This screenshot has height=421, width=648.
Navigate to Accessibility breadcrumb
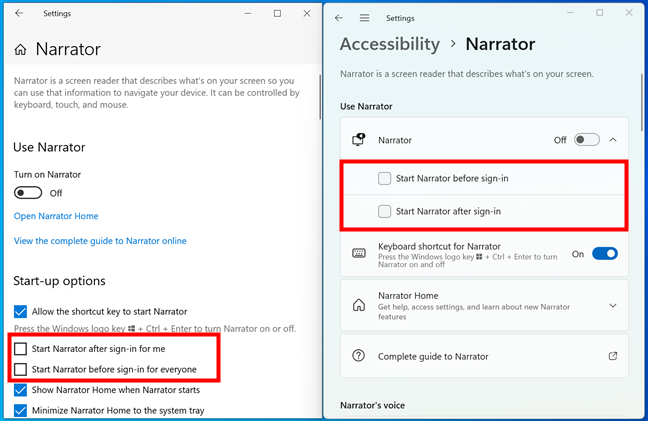390,44
